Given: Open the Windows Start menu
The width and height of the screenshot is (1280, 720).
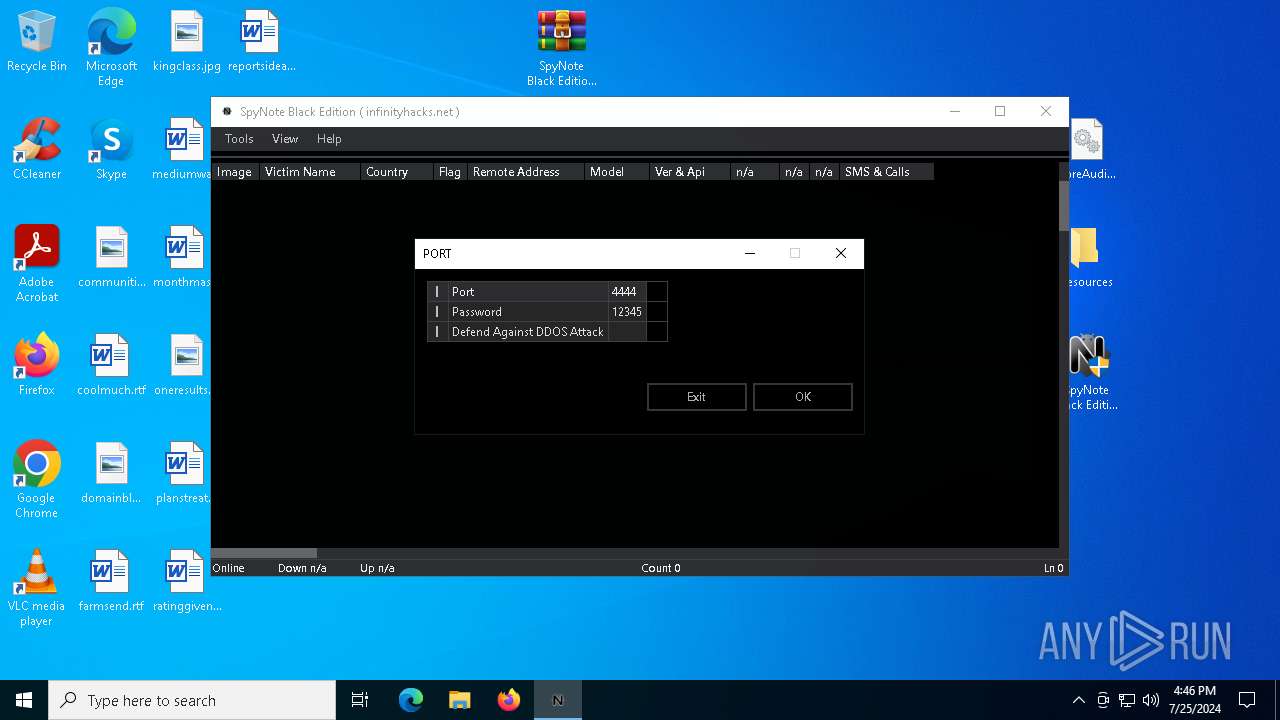Looking at the screenshot, I should (24, 700).
